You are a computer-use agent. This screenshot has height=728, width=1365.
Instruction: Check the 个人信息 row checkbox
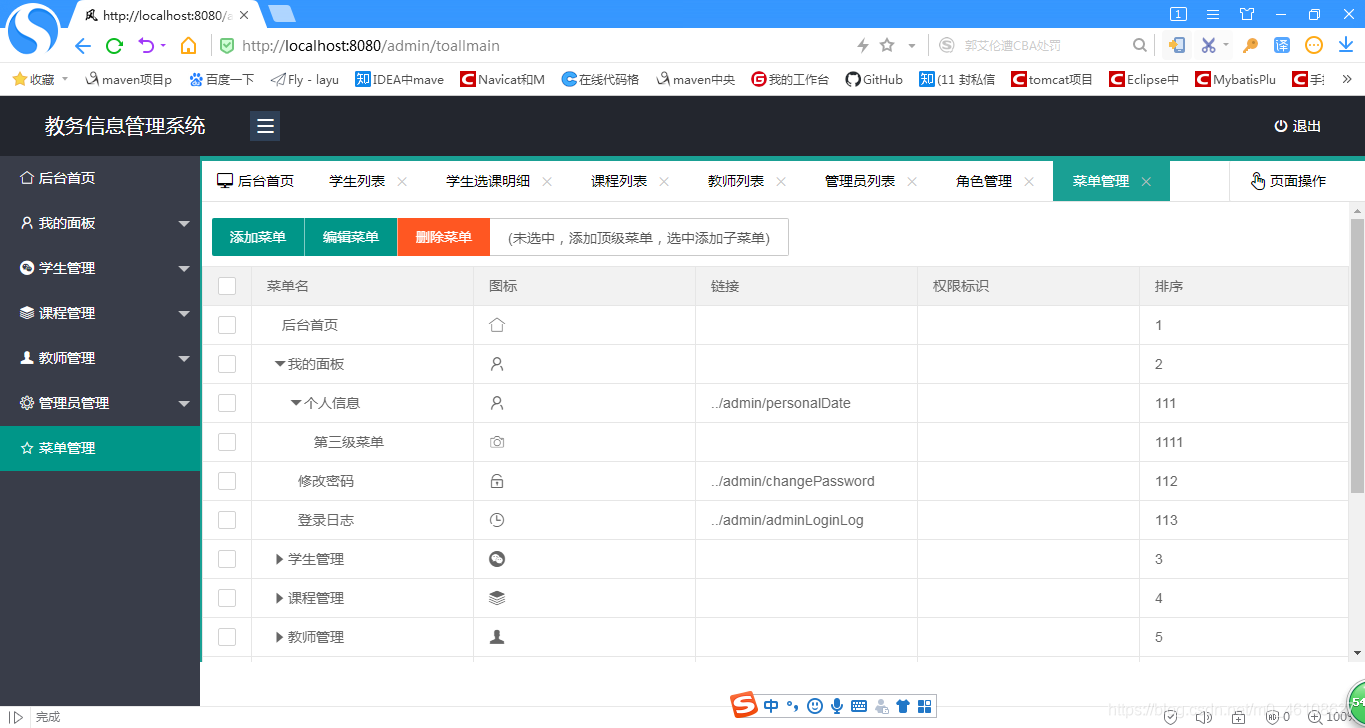tap(227, 403)
